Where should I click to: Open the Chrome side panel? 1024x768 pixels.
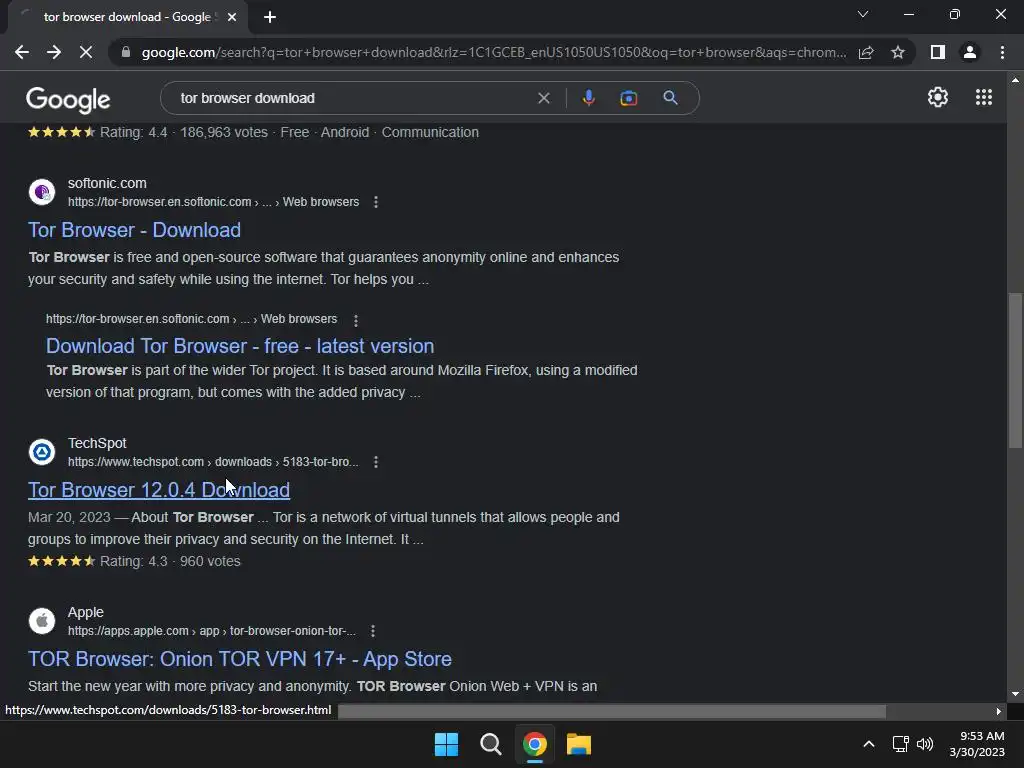pos(938,52)
